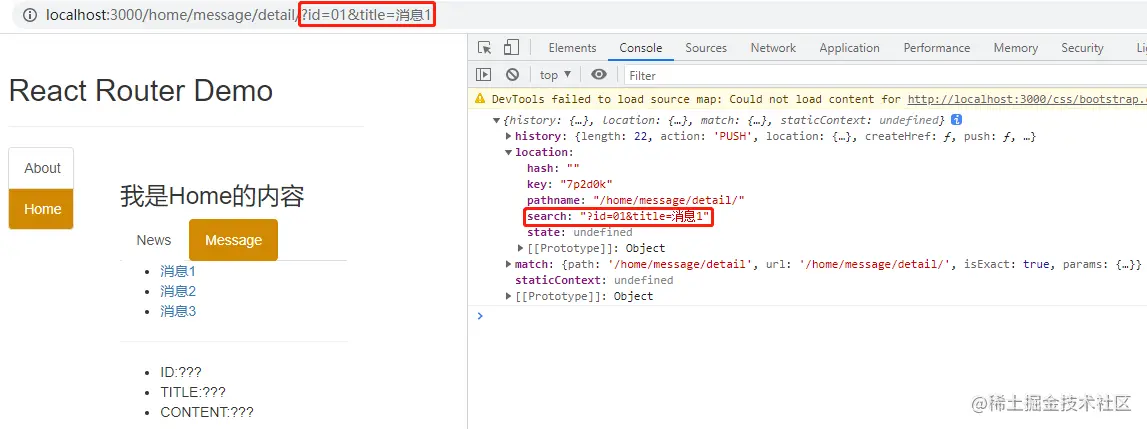
Task: Expand the bottom [[Prototype]]: Object entry
Action: (x=509, y=296)
